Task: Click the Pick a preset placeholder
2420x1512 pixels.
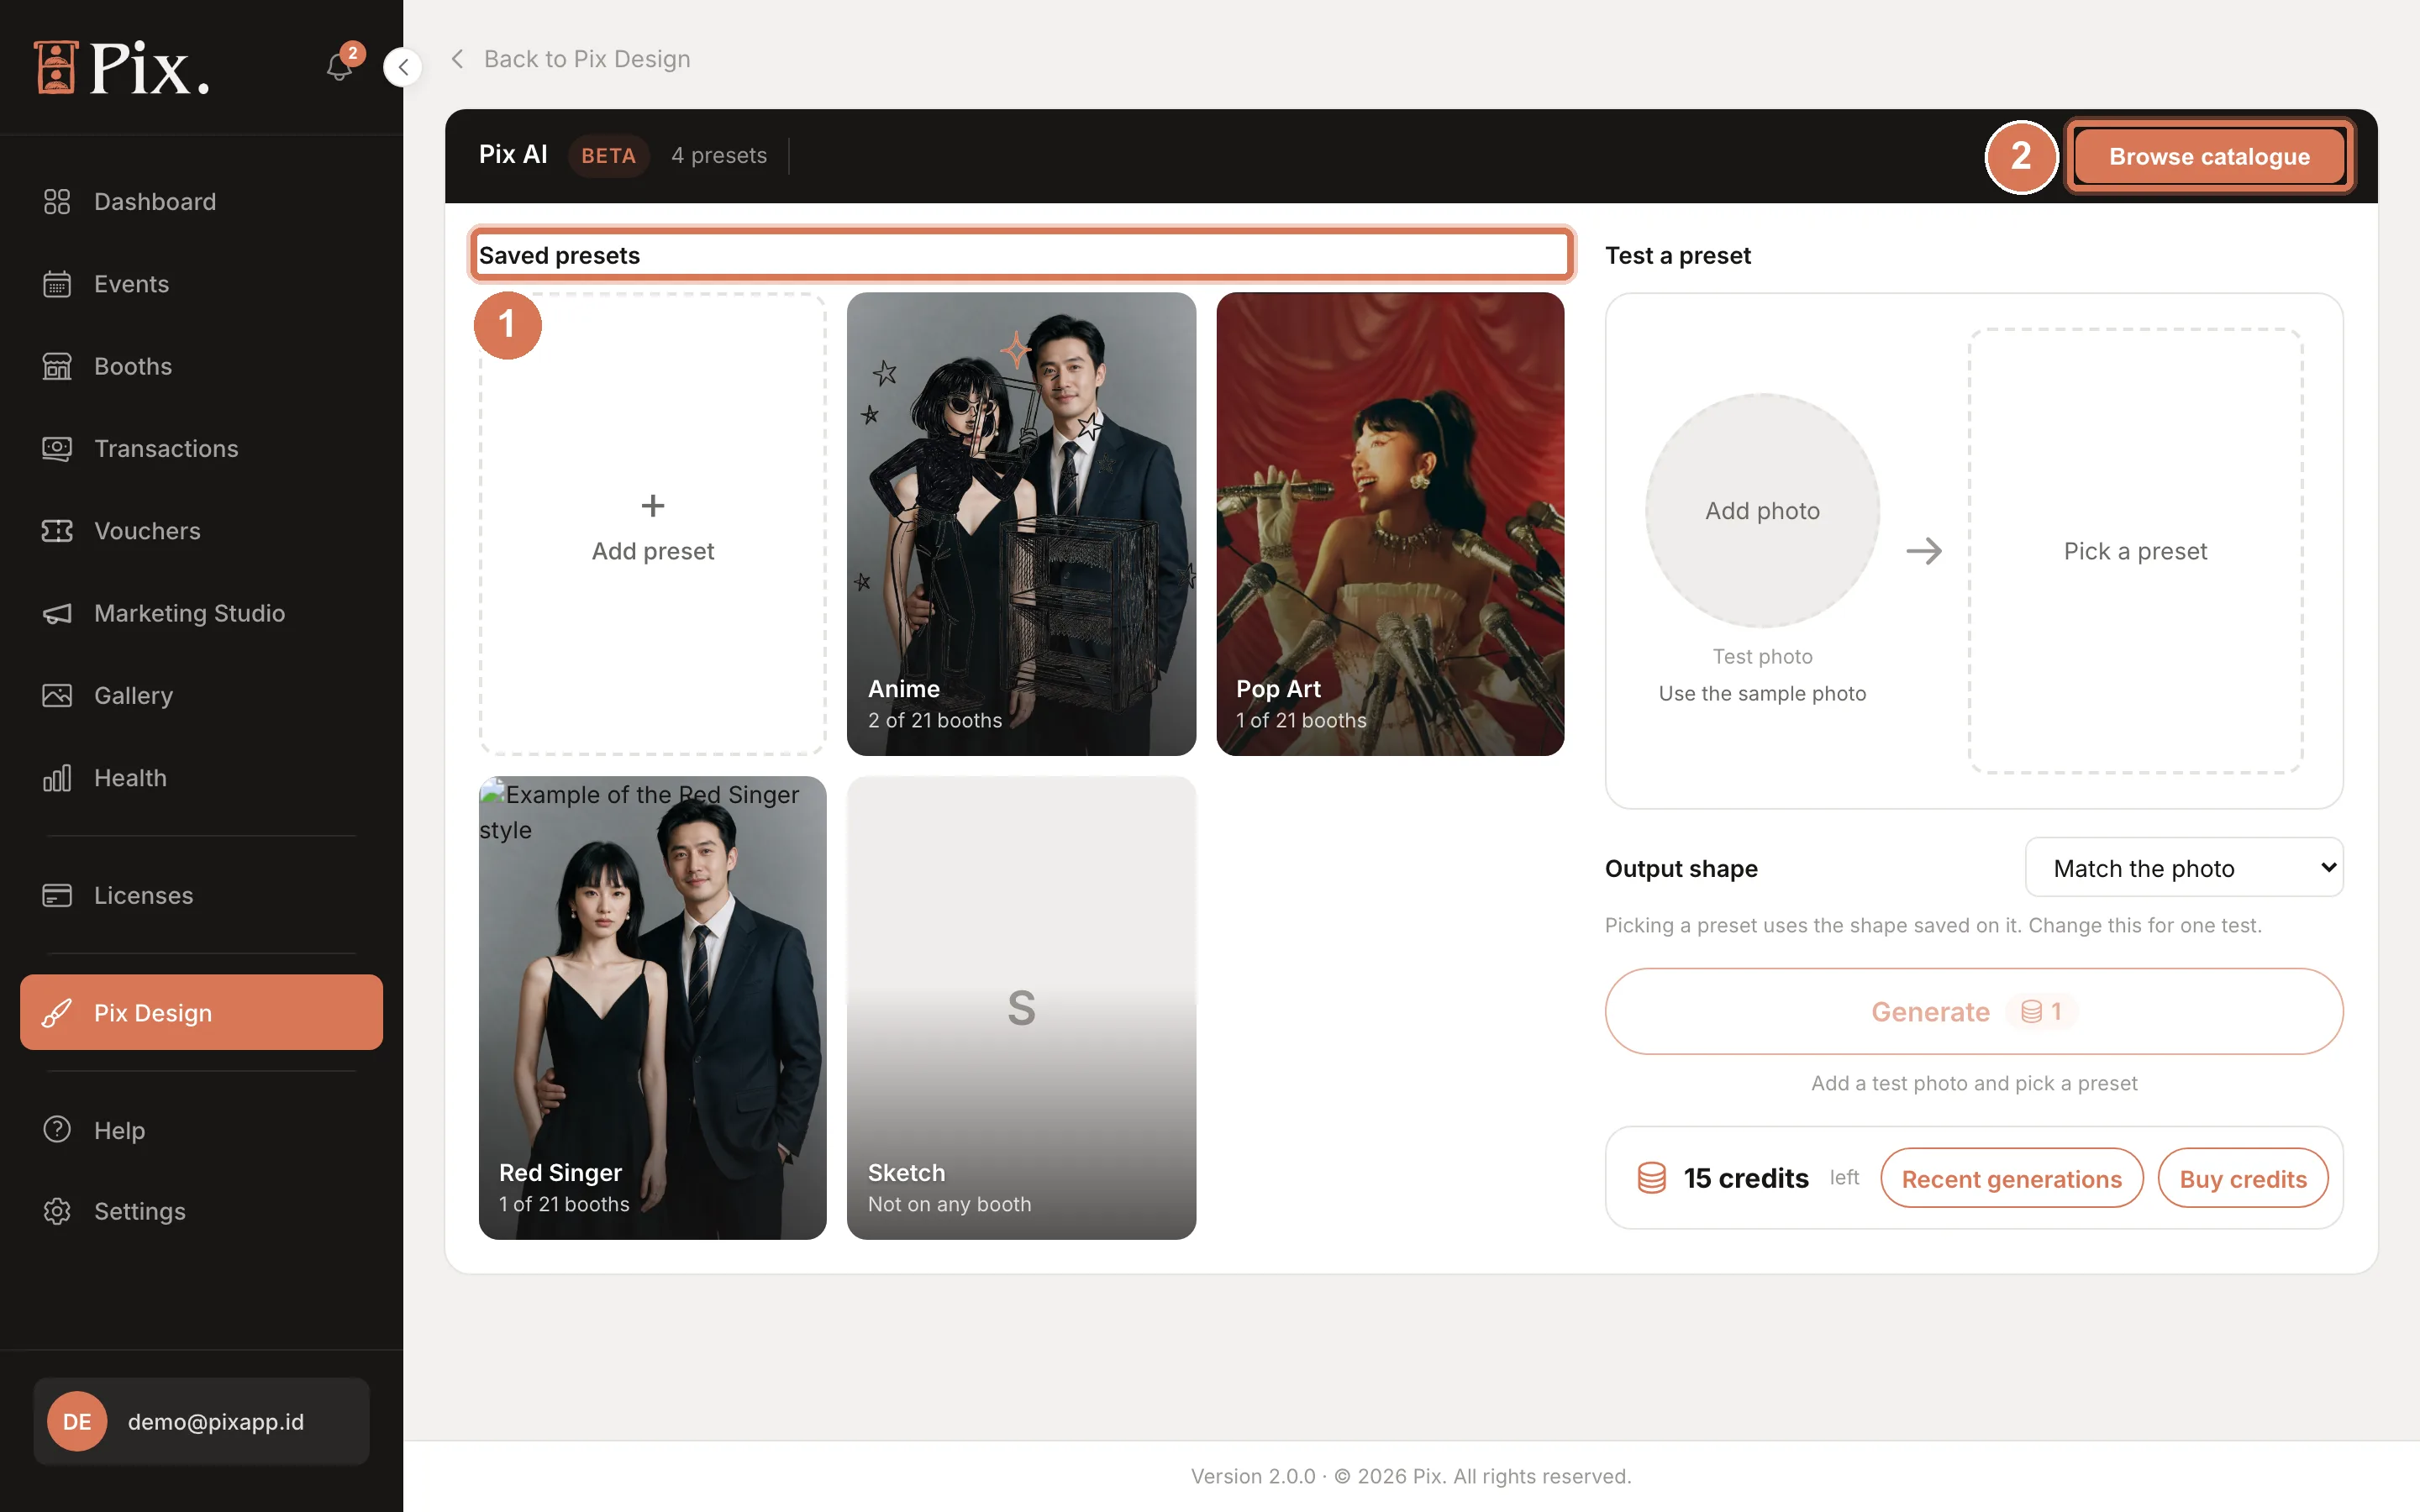Action: [x=2135, y=551]
